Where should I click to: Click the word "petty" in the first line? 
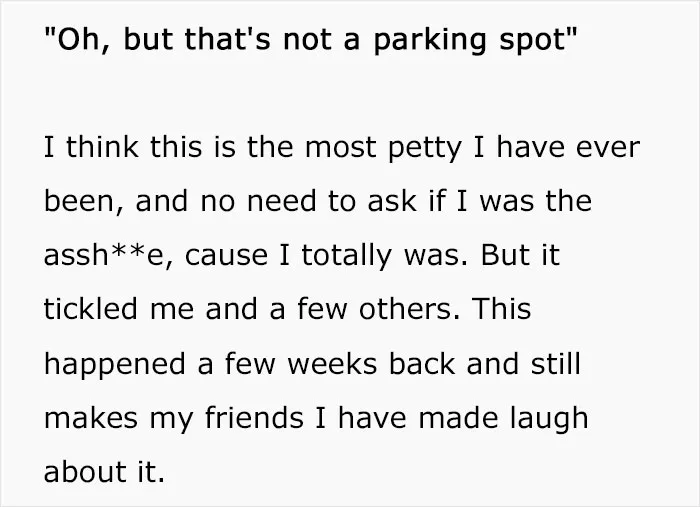pos(424,149)
